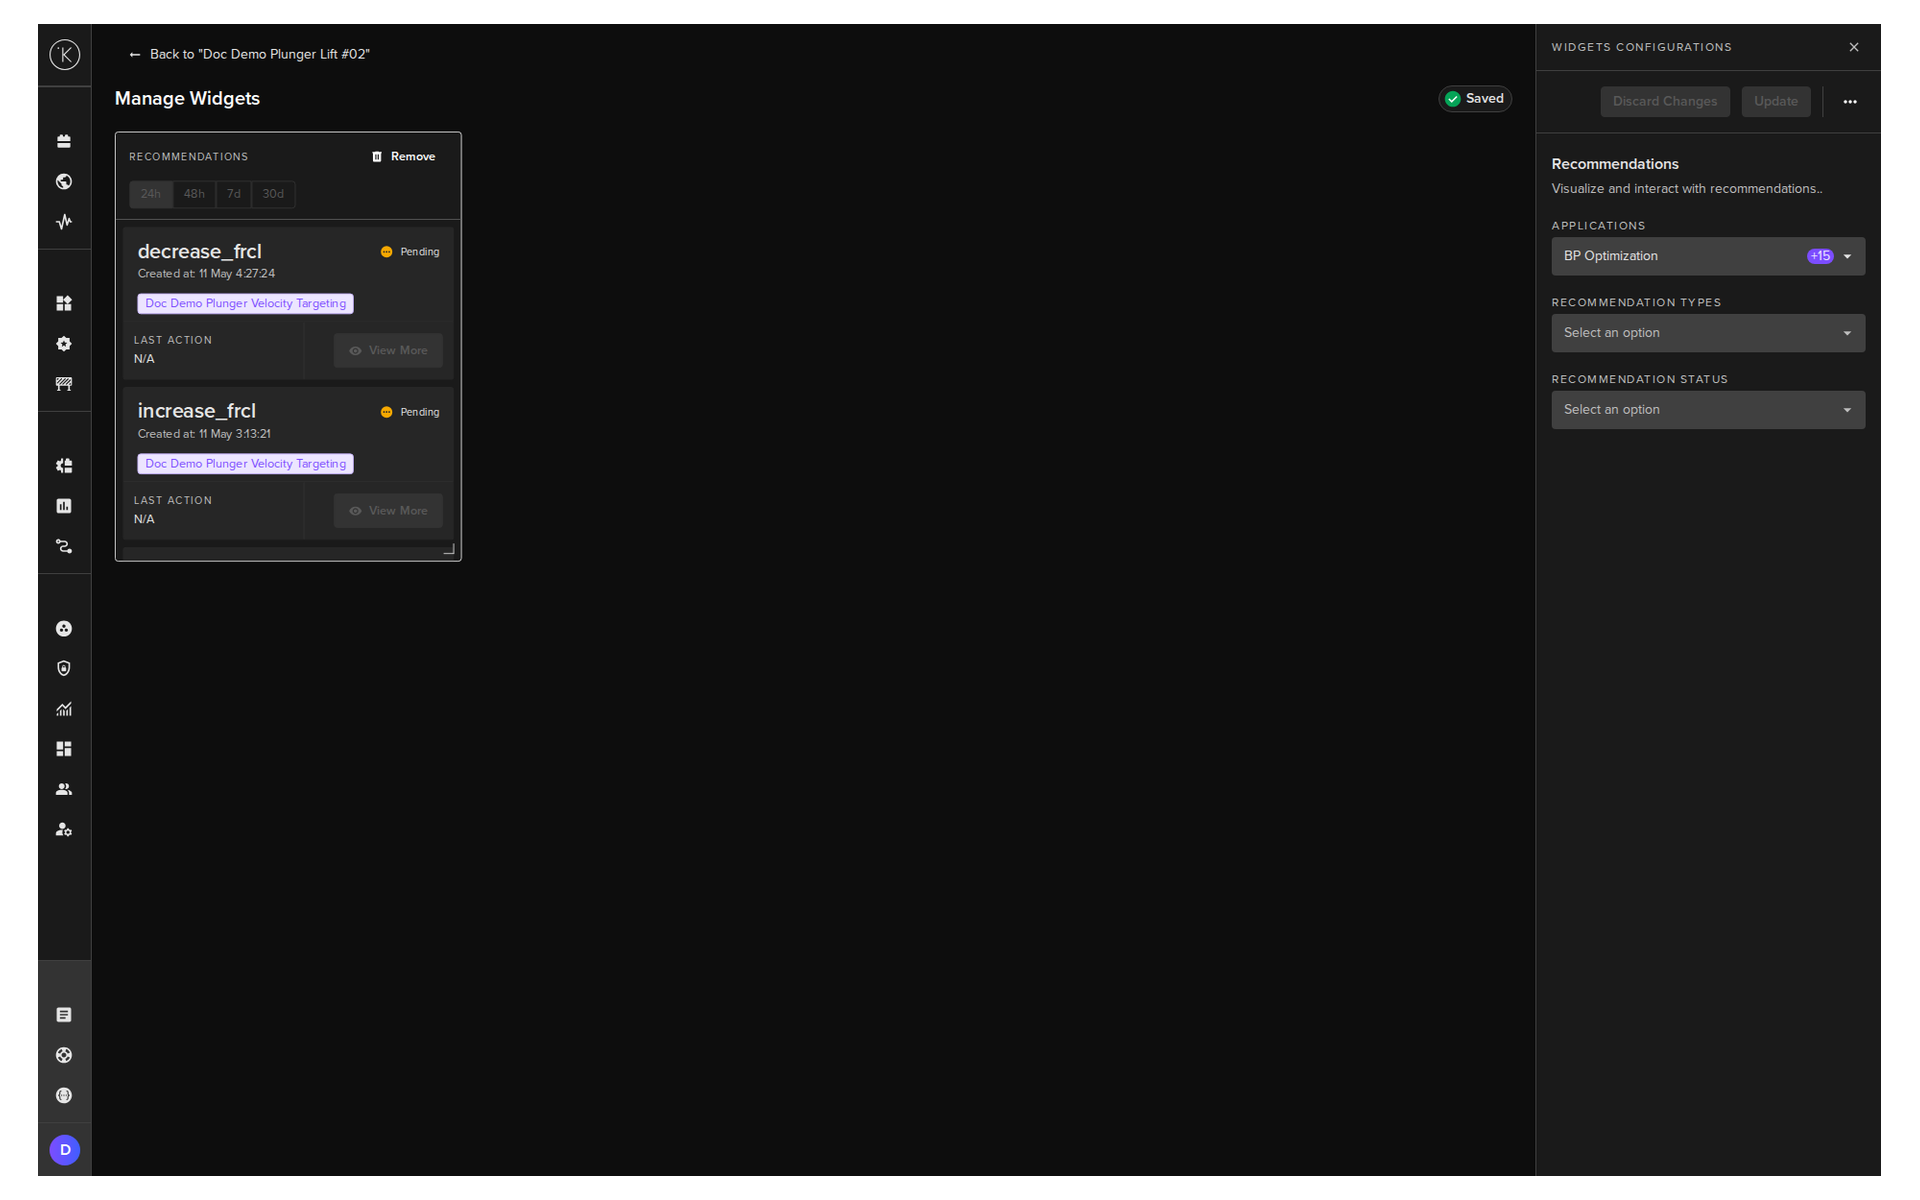Switch time range to 48h
The height and width of the screenshot is (1200, 1920).
pyautogui.click(x=194, y=194)
